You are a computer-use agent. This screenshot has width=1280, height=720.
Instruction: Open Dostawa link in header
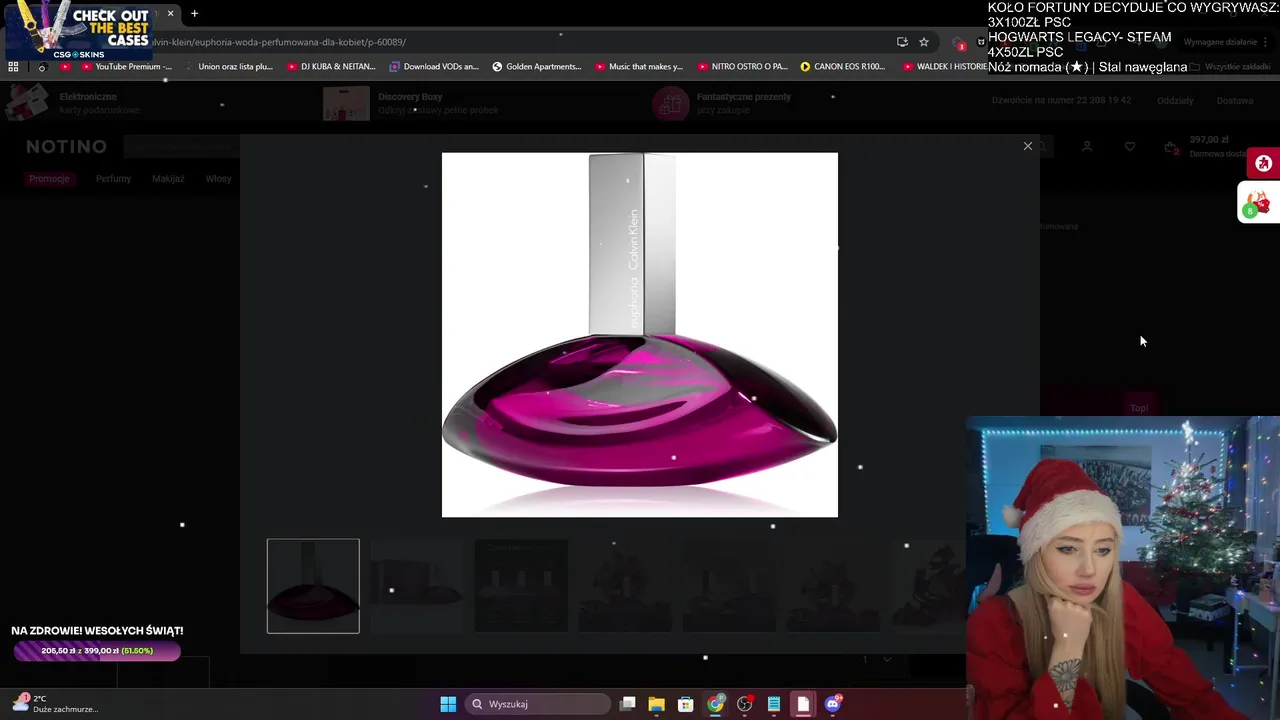click(1235, 101)
